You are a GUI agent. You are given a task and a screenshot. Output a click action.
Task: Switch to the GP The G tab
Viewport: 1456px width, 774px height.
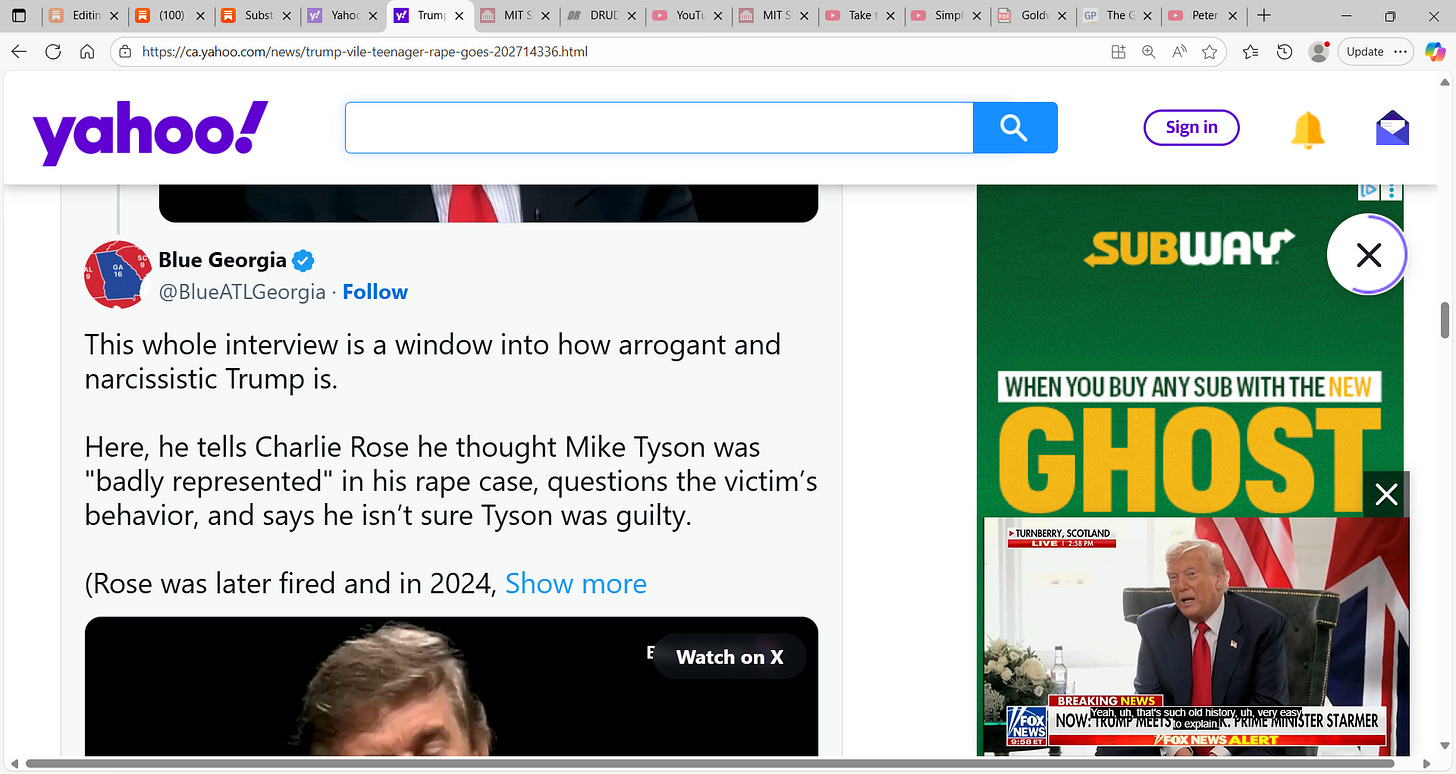coord(1117,16)
